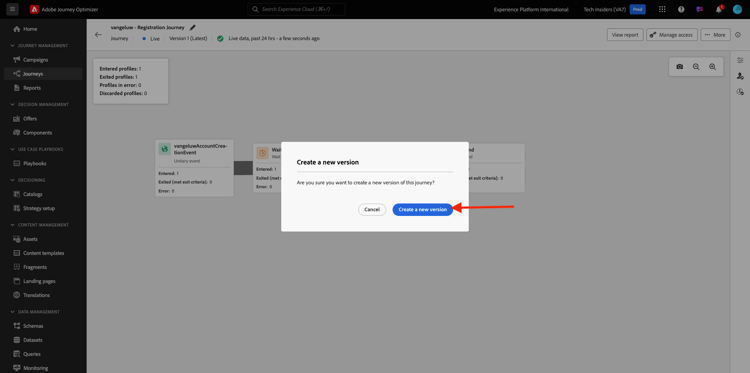
Task: Click the Schemas icon in the sidebar
Action: pyautogui.click(x=17, y=326)
